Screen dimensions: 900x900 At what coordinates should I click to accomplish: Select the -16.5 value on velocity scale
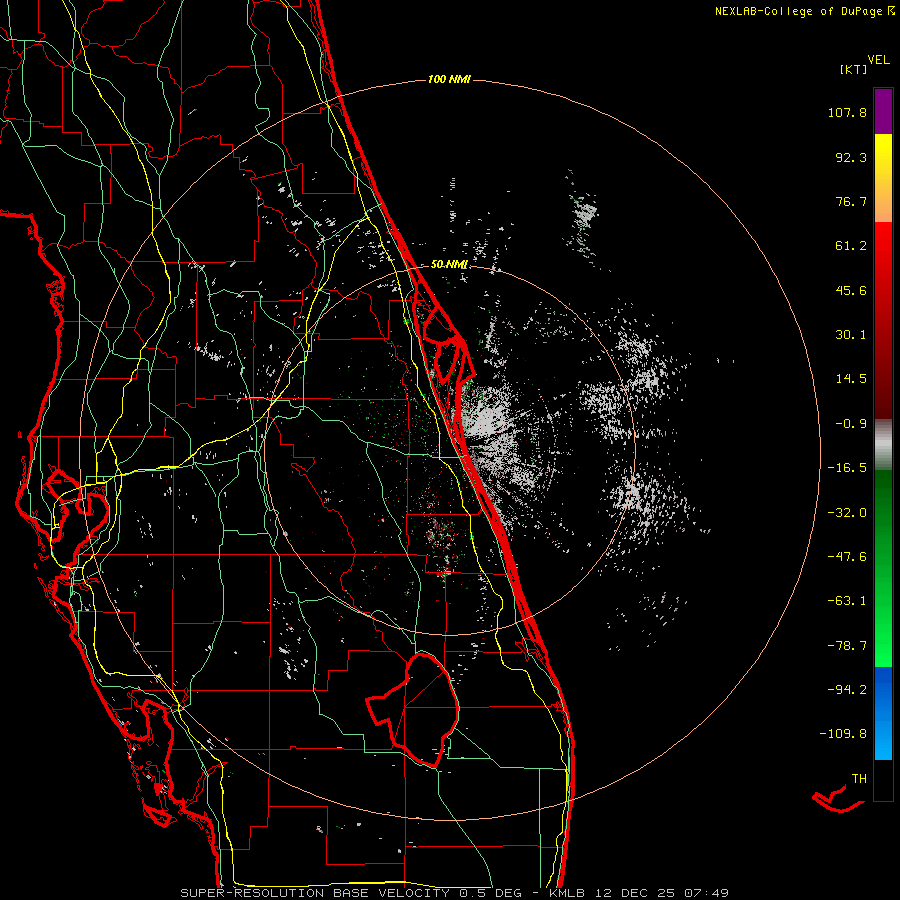847,468
